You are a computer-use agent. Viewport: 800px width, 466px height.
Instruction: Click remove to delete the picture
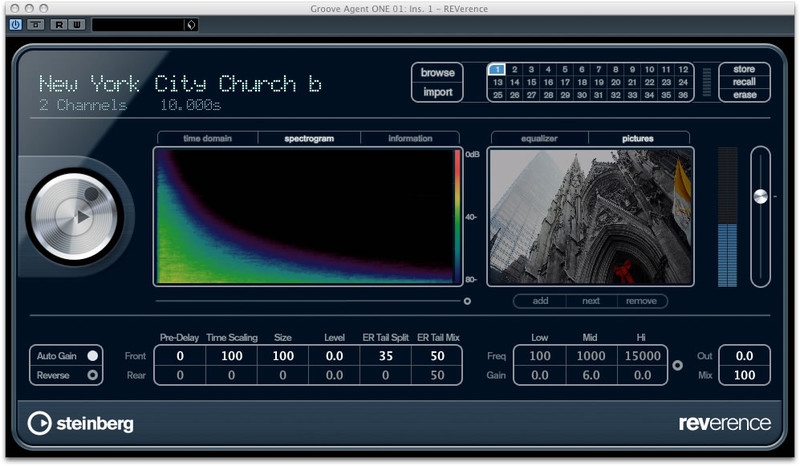[x=641, y=301]
